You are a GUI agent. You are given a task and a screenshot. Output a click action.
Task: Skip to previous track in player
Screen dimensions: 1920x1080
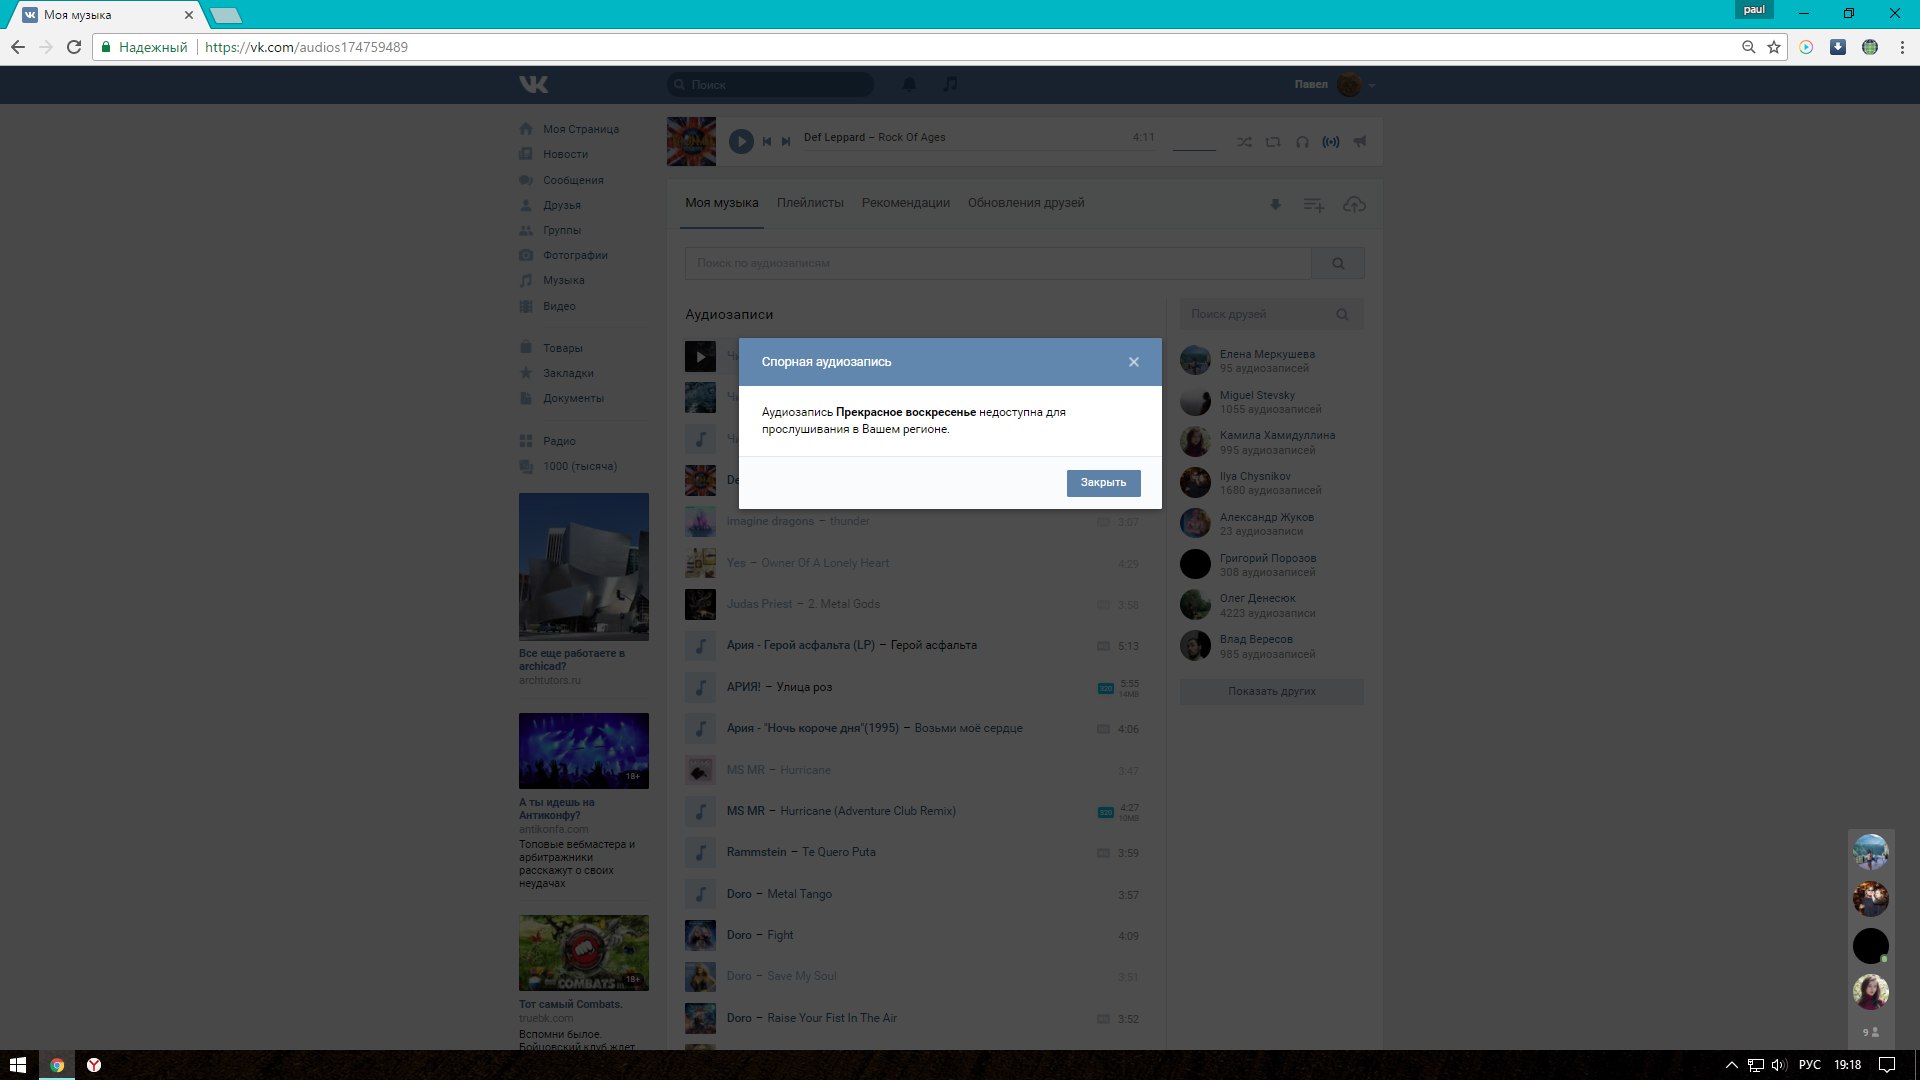767,142
